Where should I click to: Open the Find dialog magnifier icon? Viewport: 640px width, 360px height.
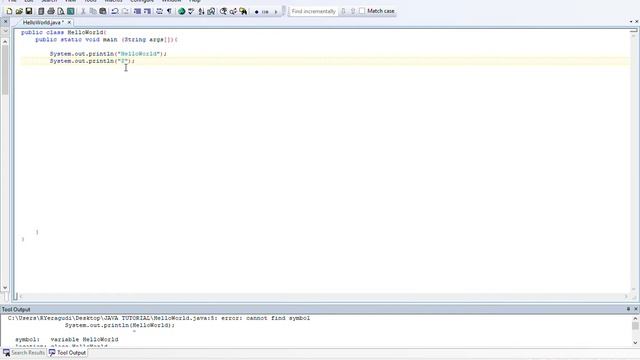click(x=223, y=11)
